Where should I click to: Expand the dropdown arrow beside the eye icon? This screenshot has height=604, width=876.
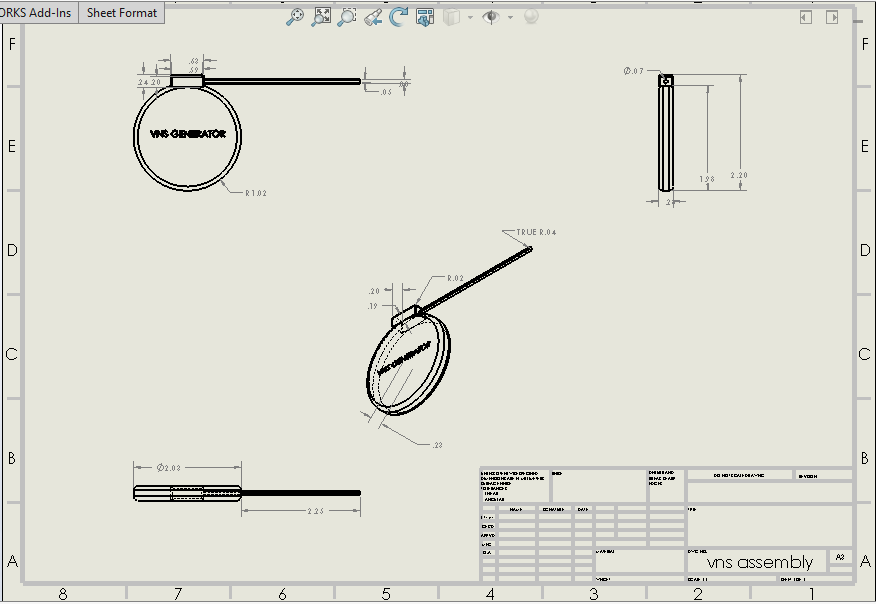pos(510,18)
